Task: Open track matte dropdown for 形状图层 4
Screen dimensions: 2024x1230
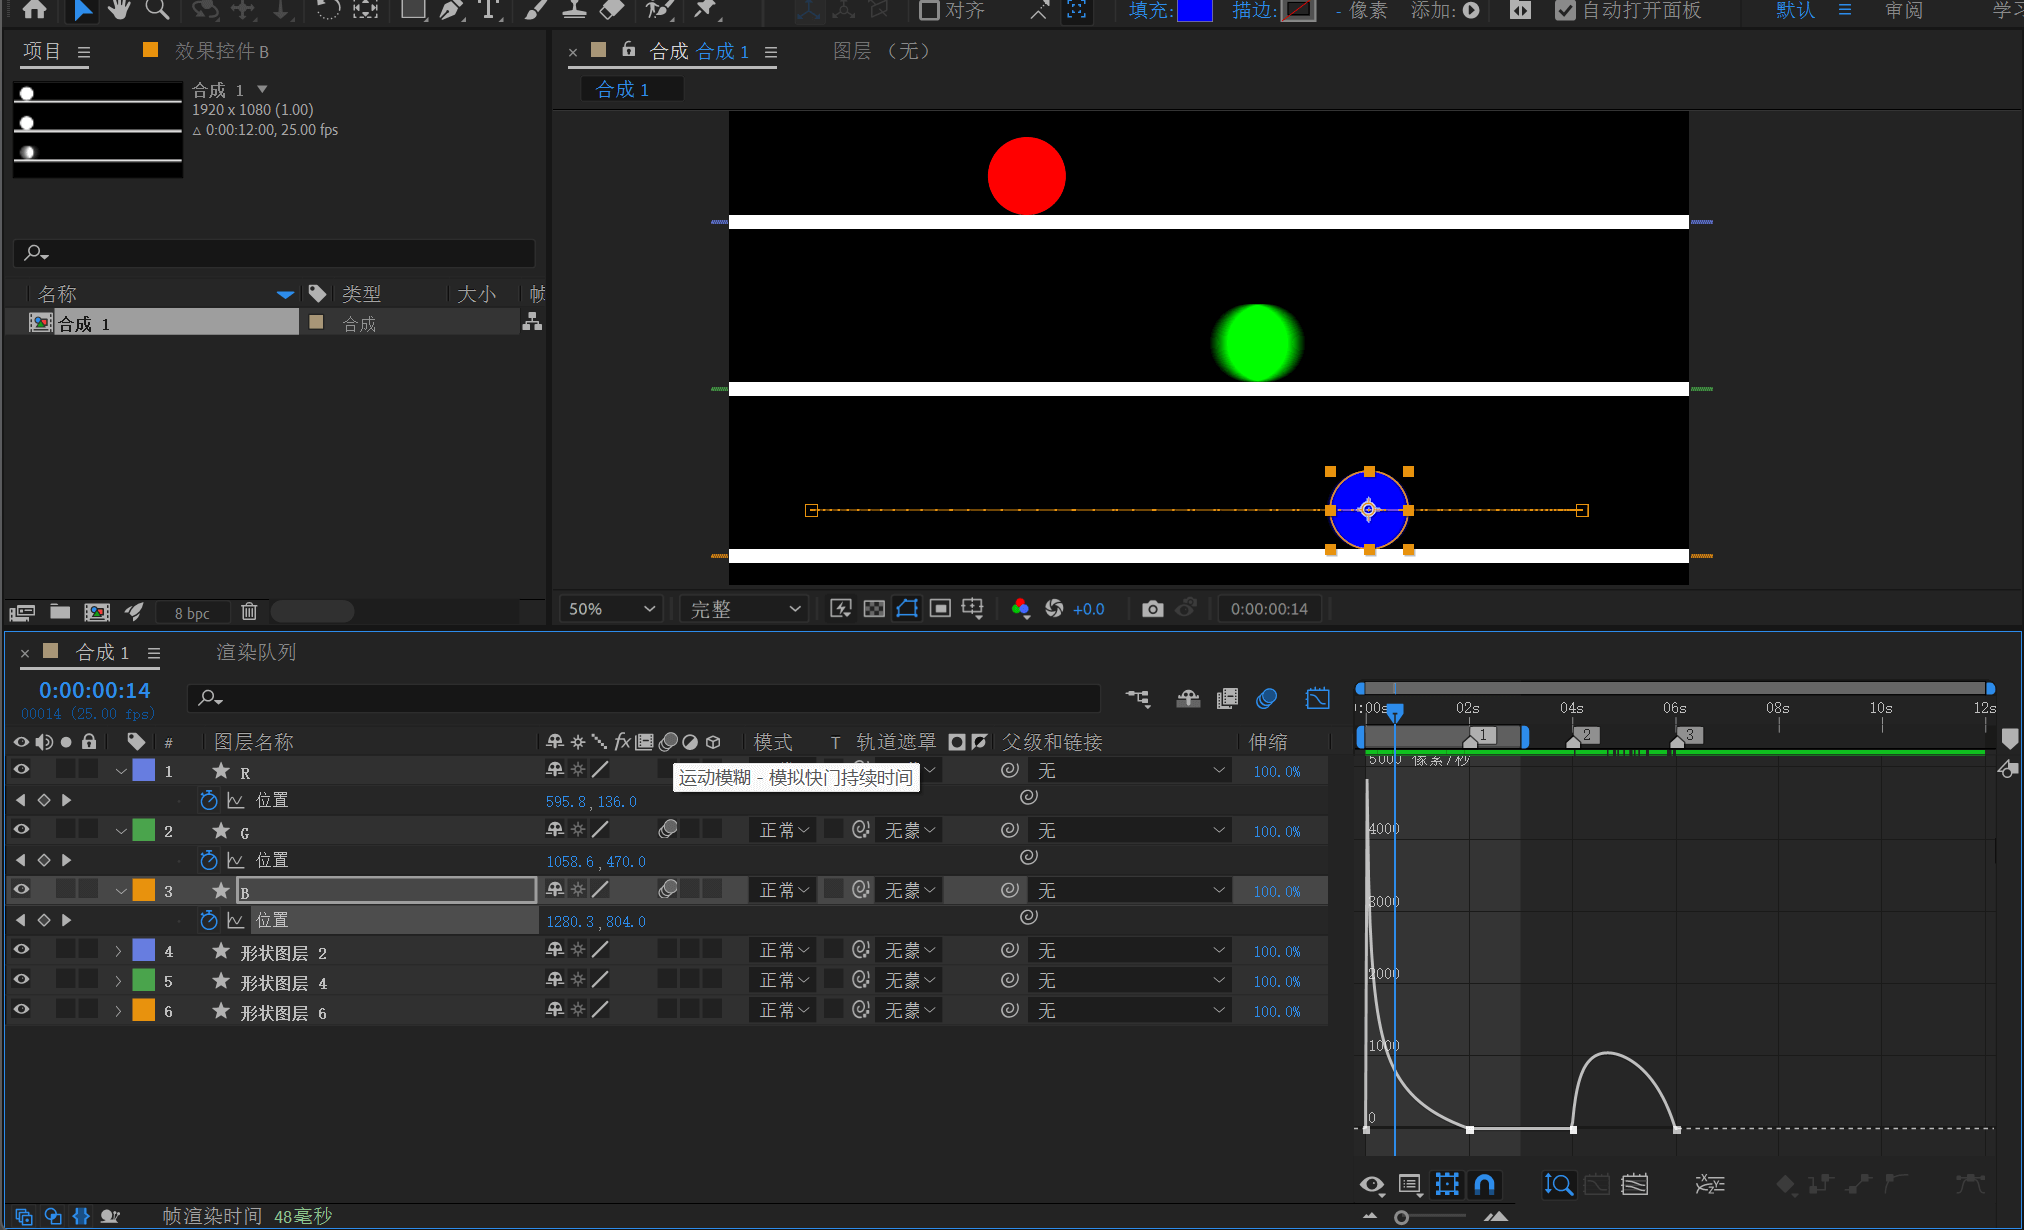Action: click(909, 981)
